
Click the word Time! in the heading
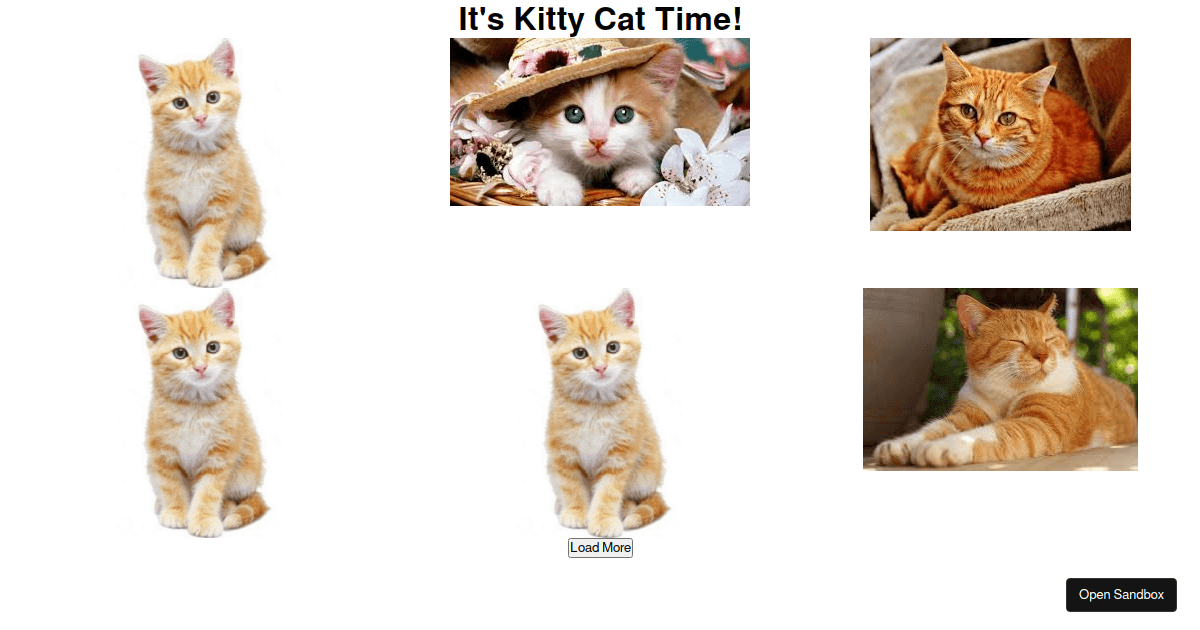click(701, 18)
